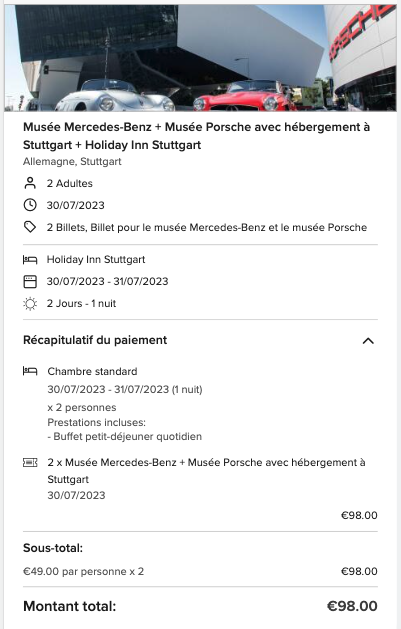Click the €49.00 par personne x 2 line
This screenshot has width=401, height=629.
click(x=83, y=571)
